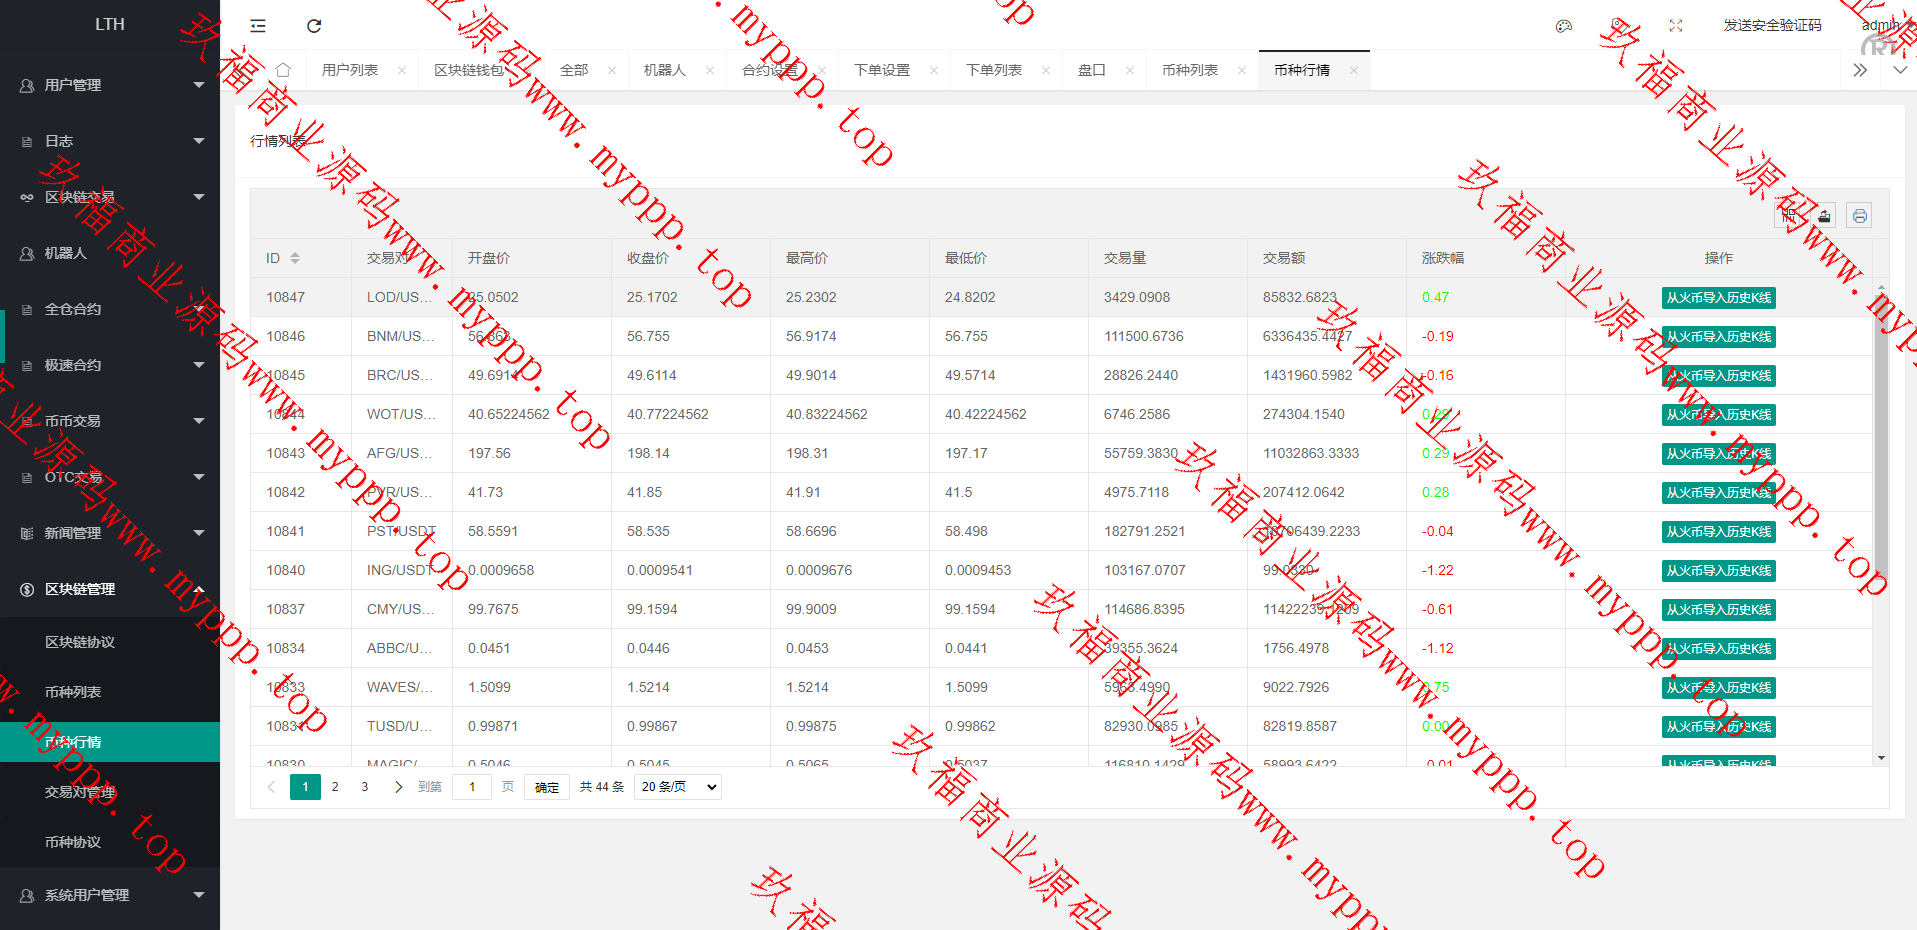Viewport: 1917px width, 930px height.
Task: Open the 20 条/页 page size dropdown
Action: coord(678,787)
